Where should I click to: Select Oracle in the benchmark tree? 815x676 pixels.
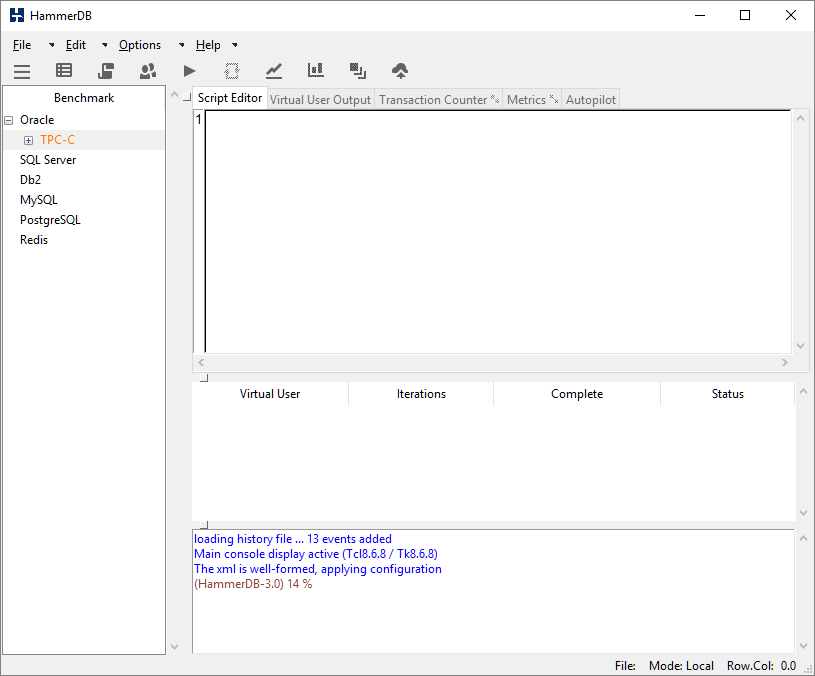pyautogui.click(x=37, y=120)
